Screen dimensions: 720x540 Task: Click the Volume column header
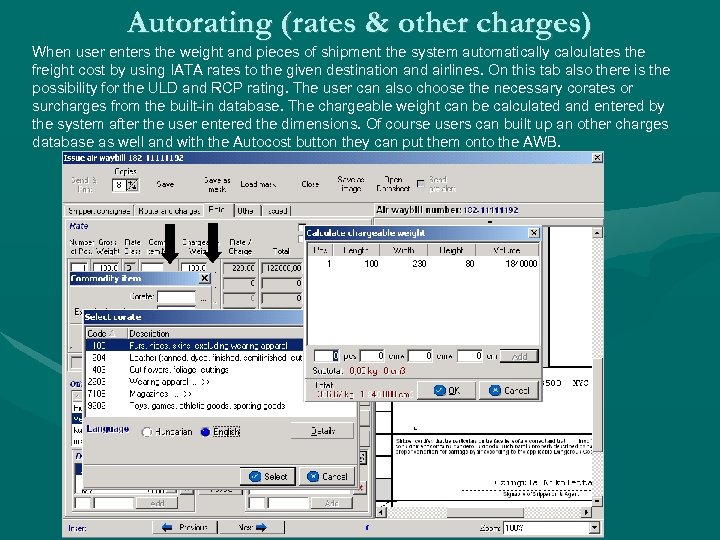[507, 250]
